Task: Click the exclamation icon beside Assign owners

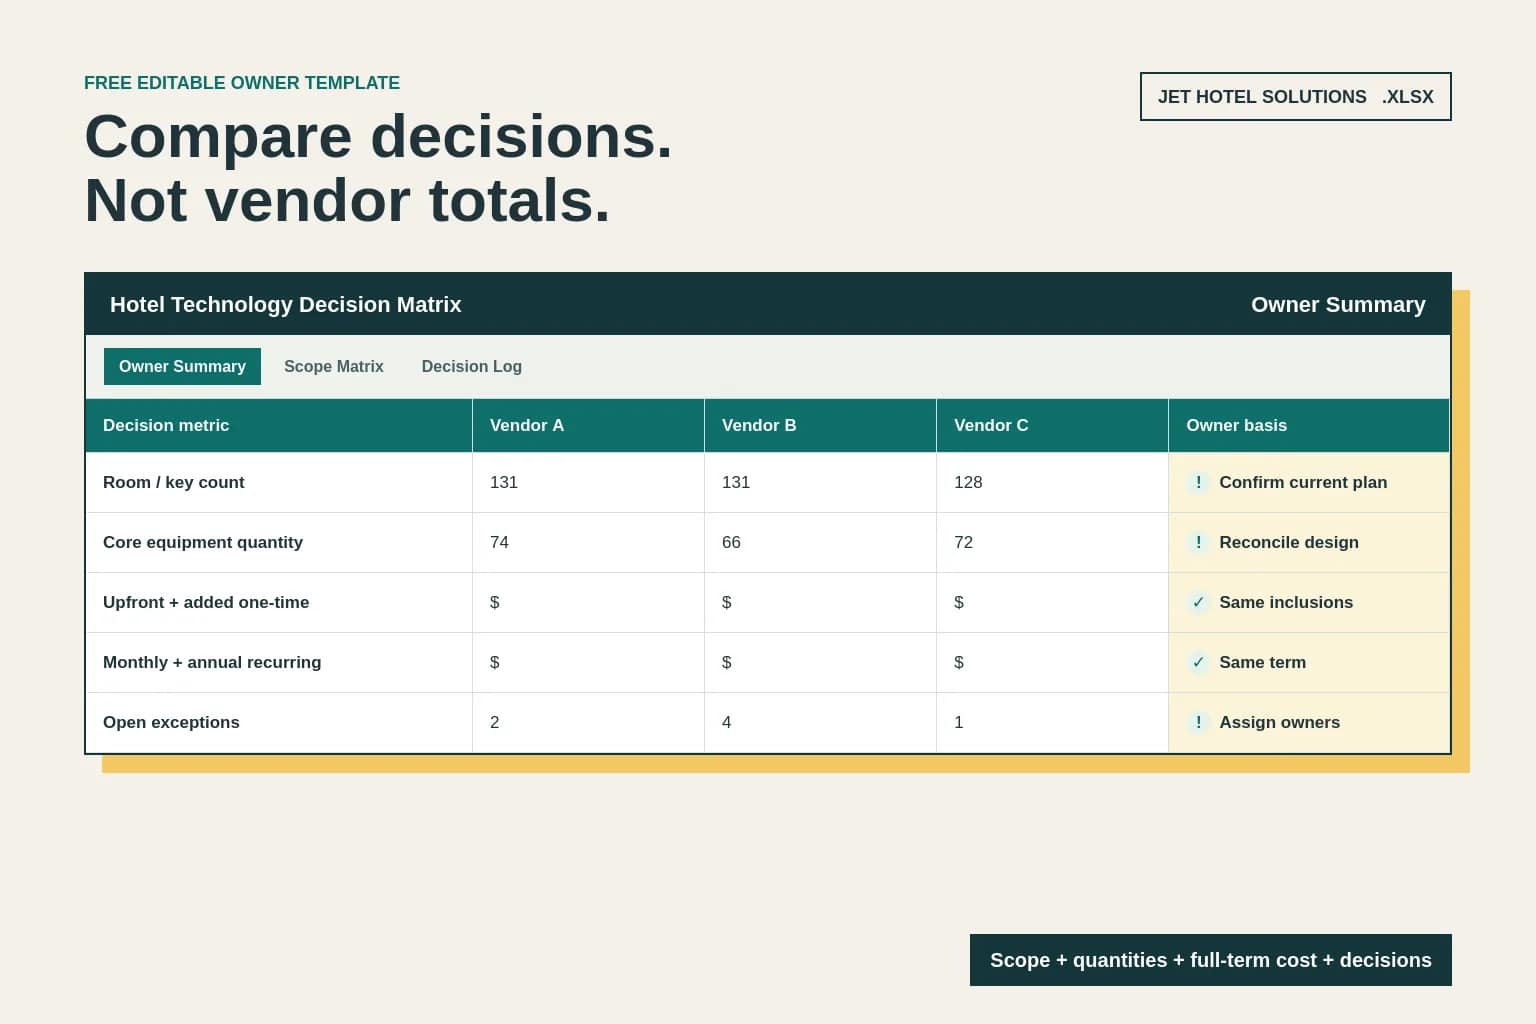Action: pyautogui.click(x=1198, y=722)
